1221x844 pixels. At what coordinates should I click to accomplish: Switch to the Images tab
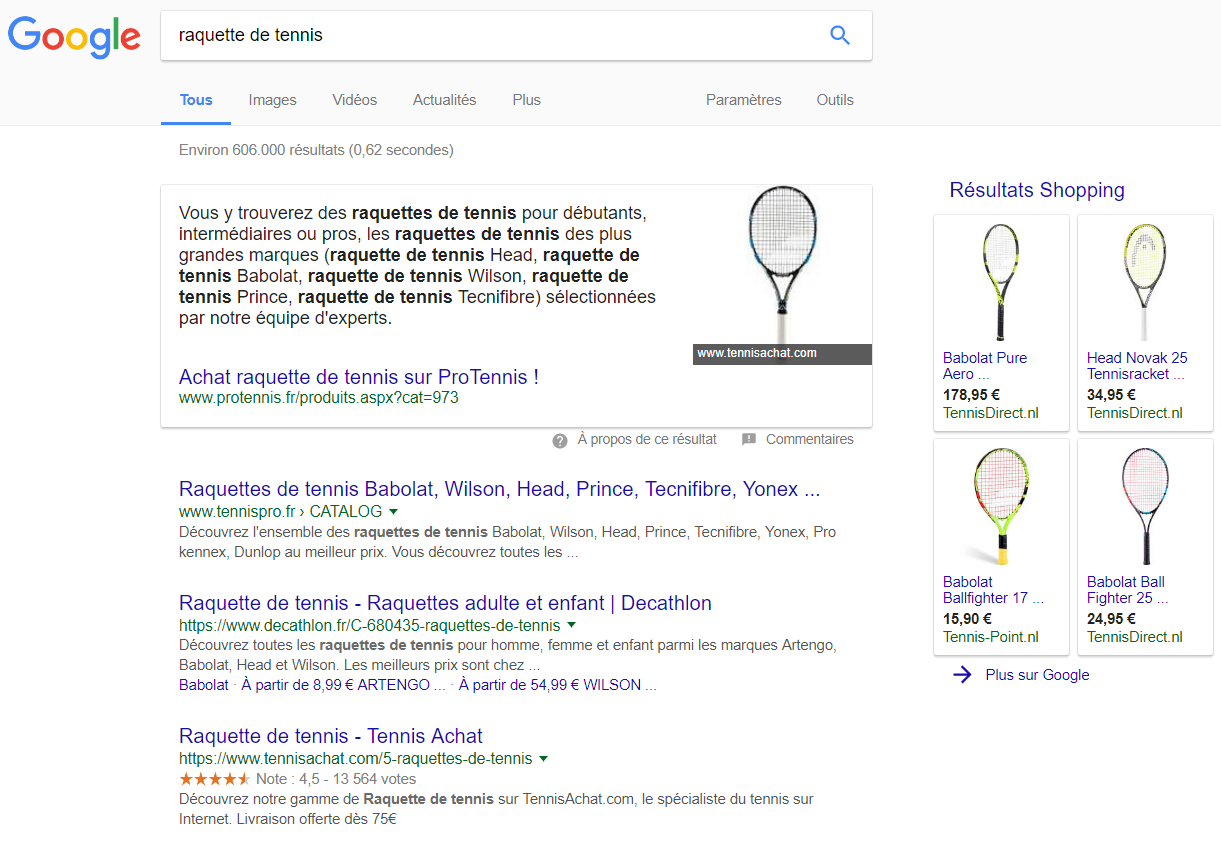point(272,100)
